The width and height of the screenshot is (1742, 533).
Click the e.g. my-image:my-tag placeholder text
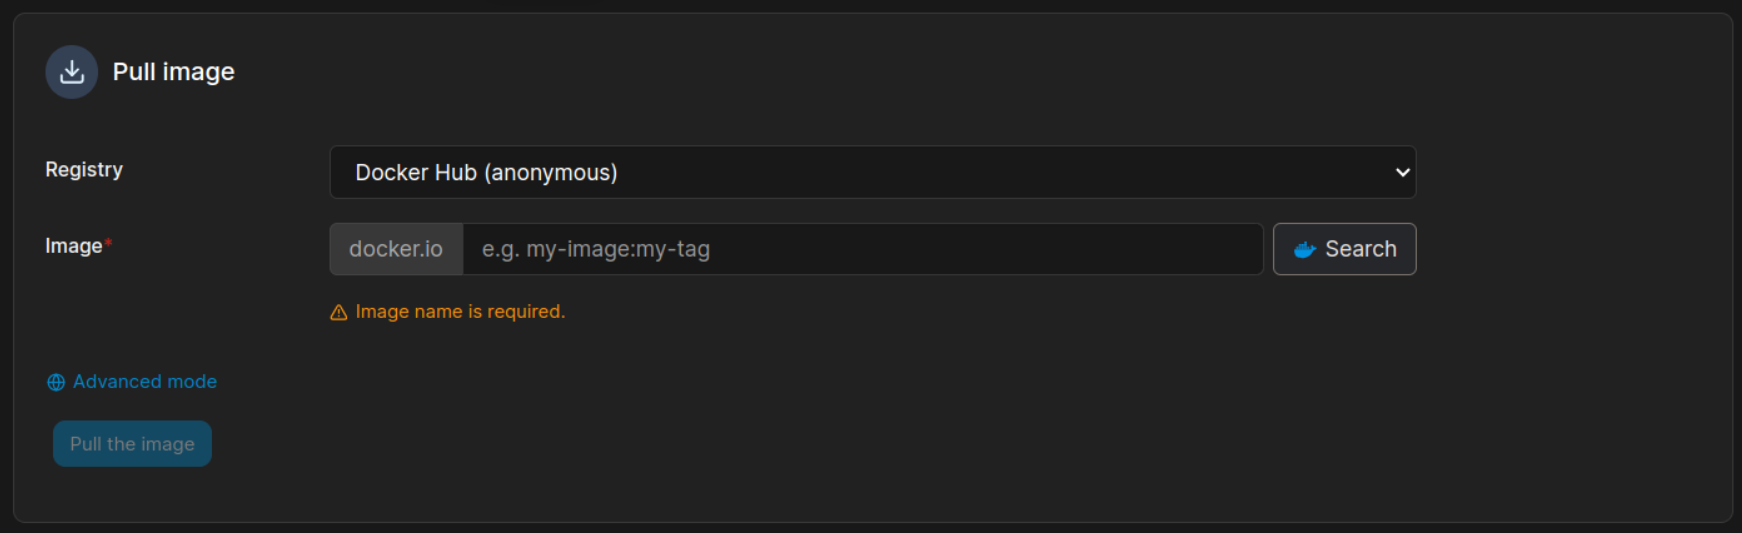click(x=596, y=249)
